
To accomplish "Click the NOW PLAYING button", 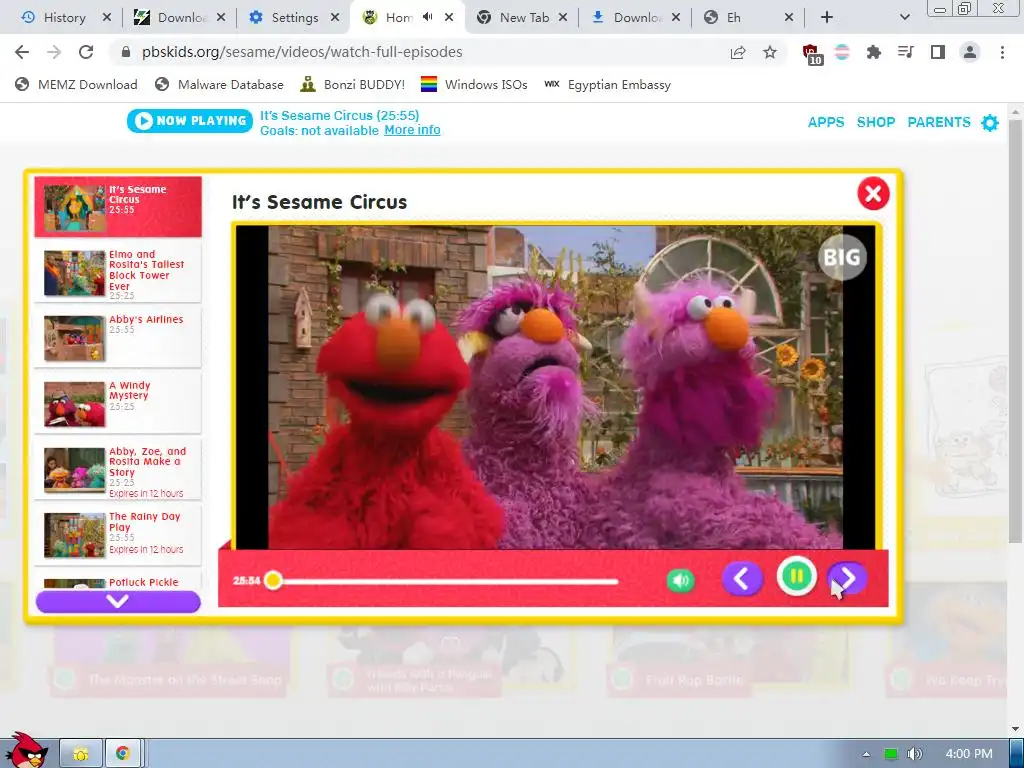I will point(189,121).
